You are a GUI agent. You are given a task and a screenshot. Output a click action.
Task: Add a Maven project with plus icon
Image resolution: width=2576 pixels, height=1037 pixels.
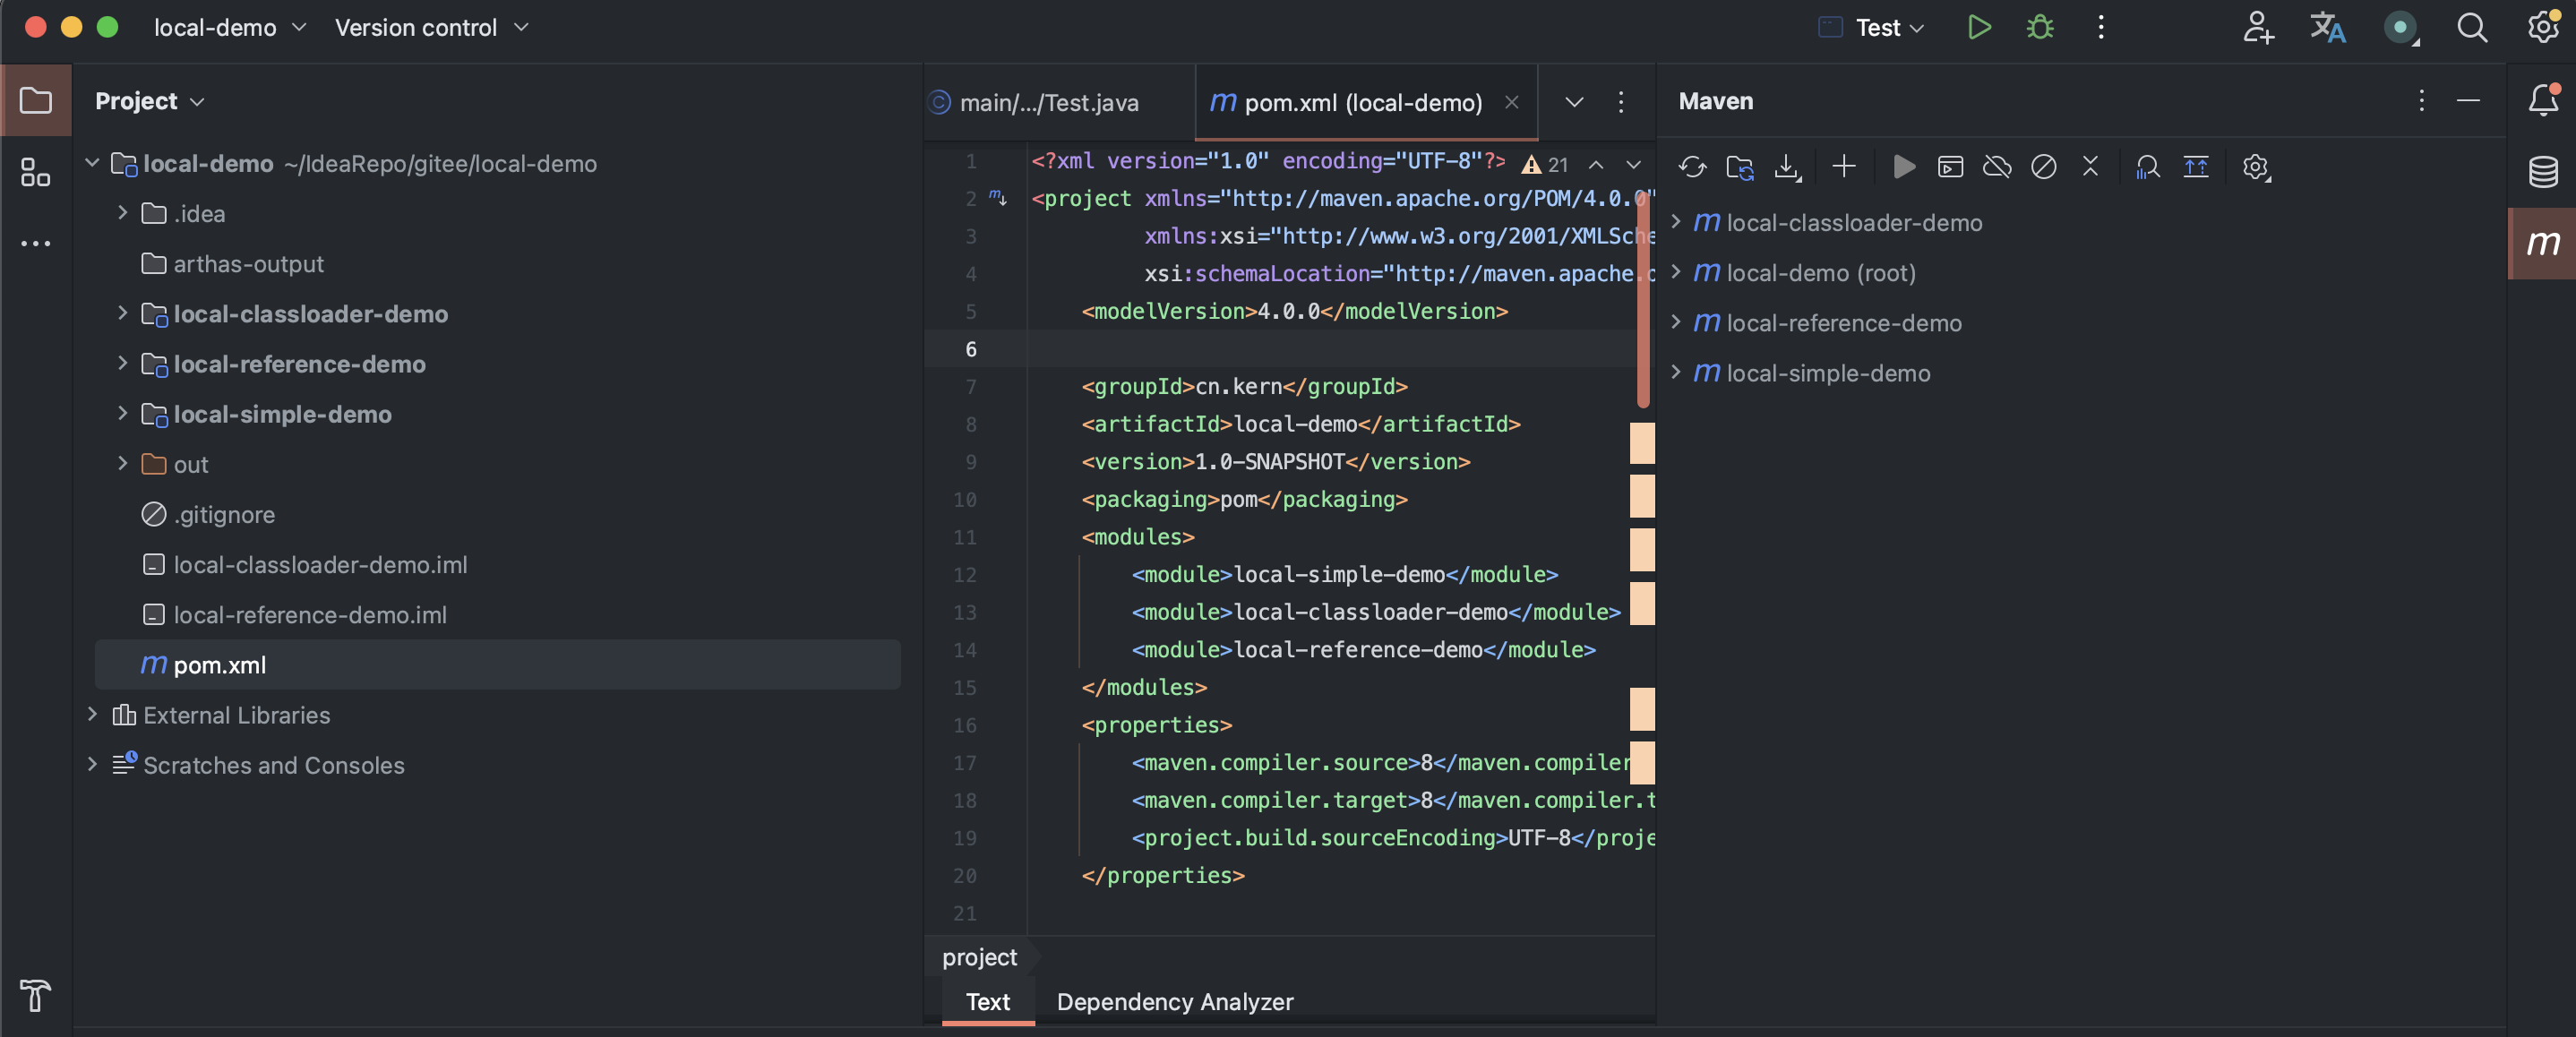(1844, 167)
